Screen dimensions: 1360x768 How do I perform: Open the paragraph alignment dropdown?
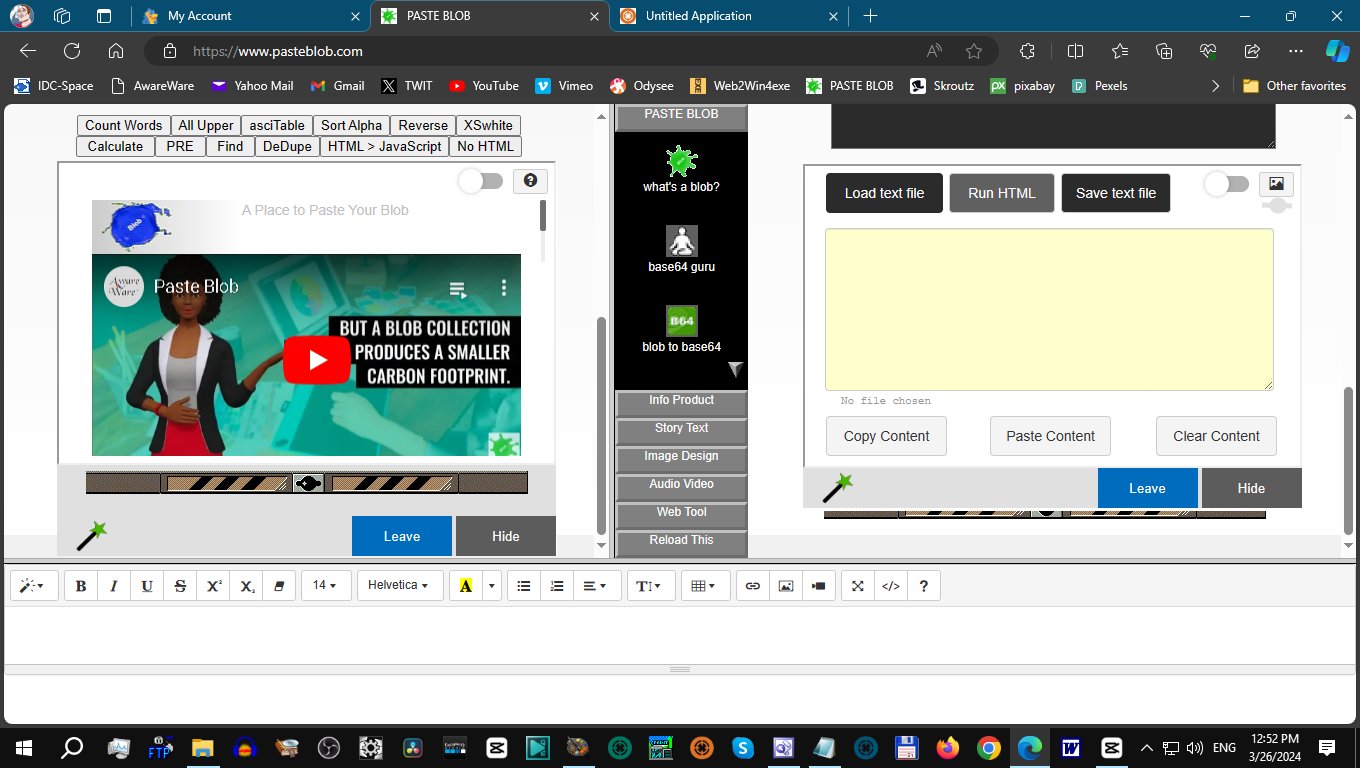pyautogui.click(x=595, y=585)
